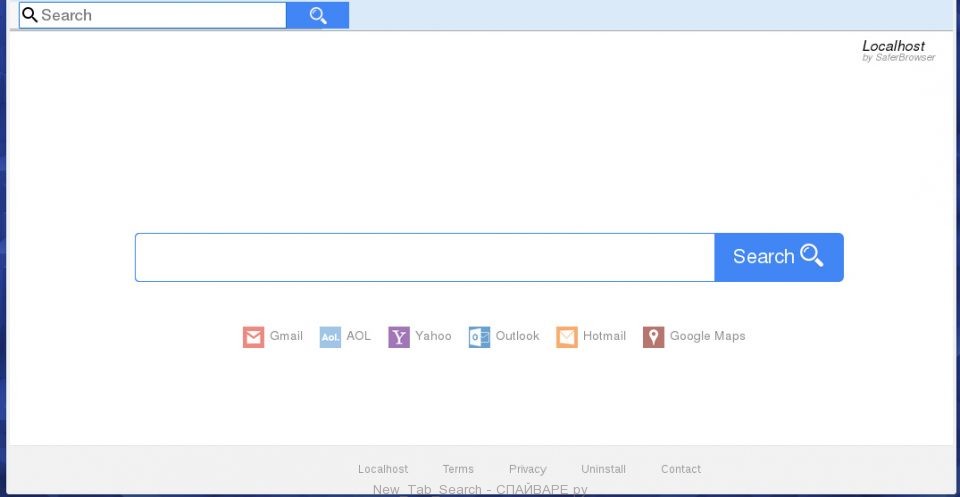Click the purple Yahoo icon

pyautogui.click(x=399, y=337)
